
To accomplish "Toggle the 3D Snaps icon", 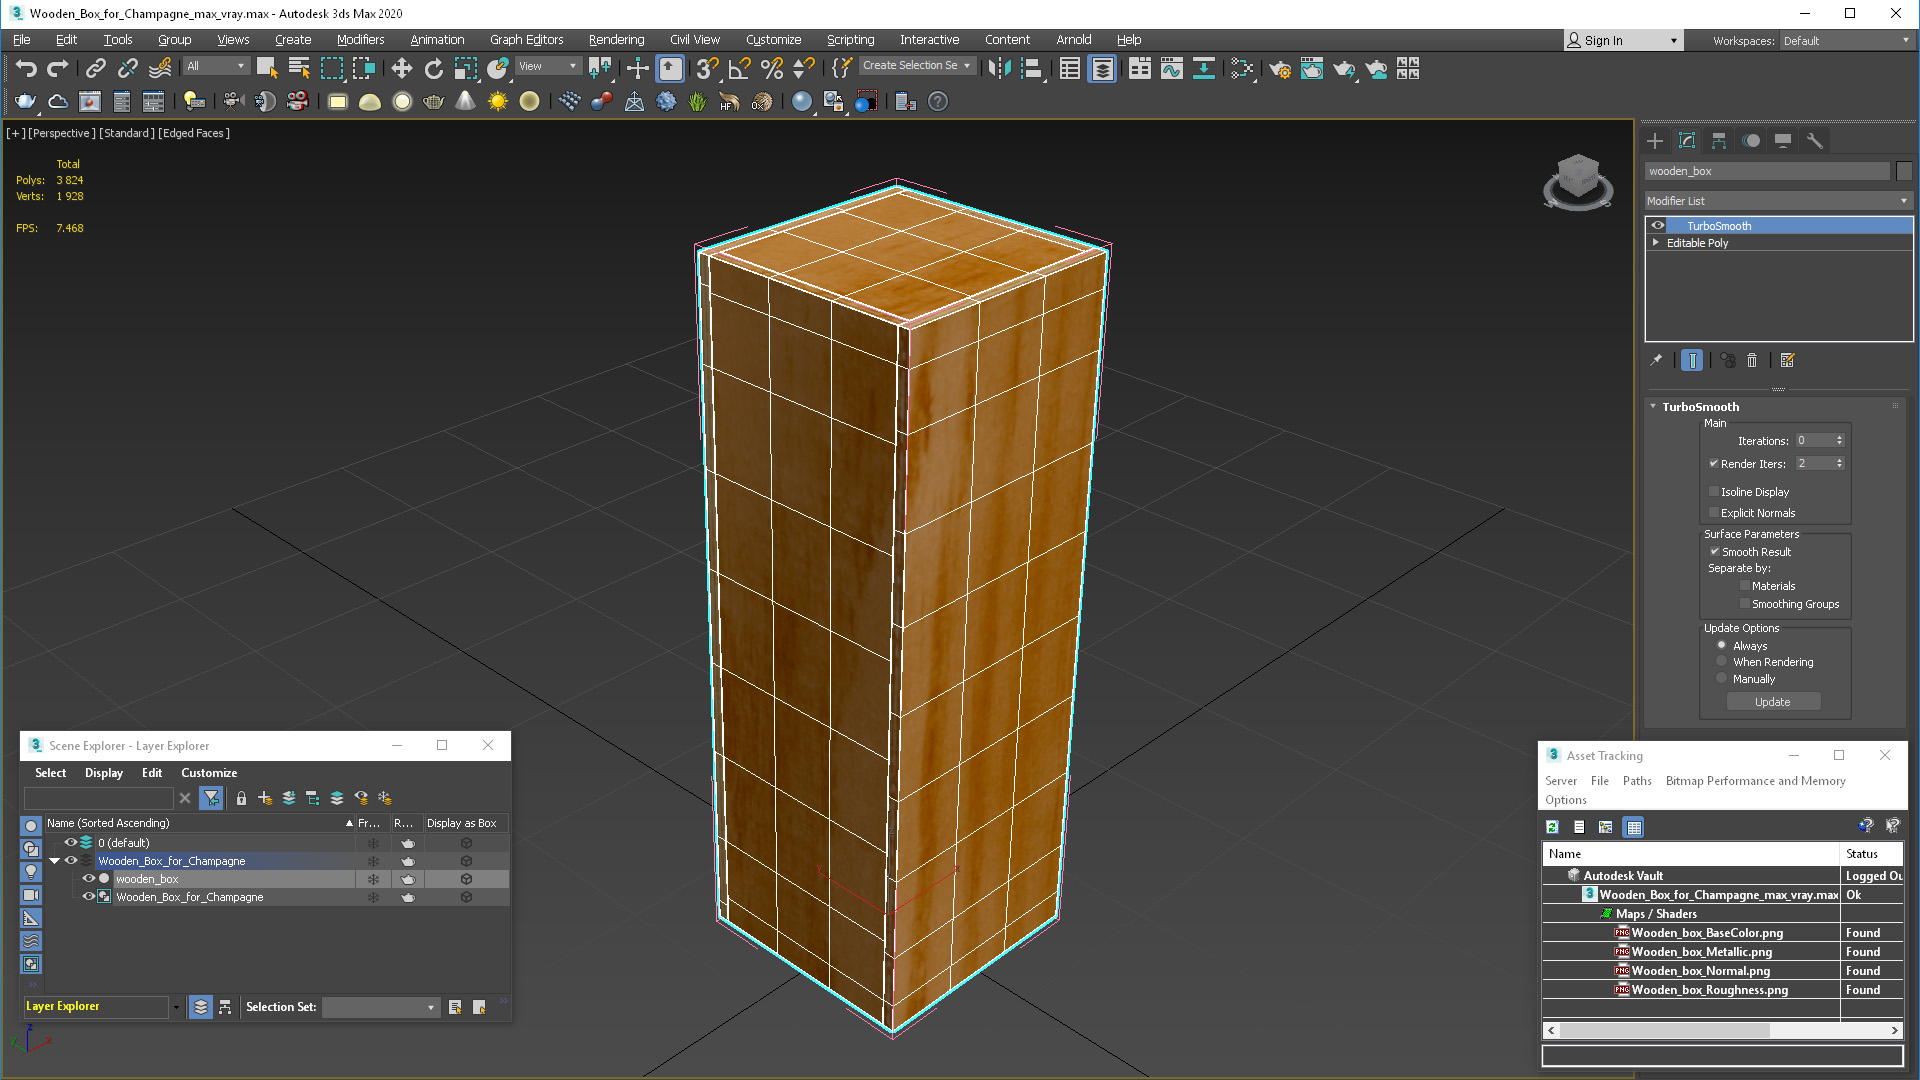I will pyautogui.click(x=707, y=68).
